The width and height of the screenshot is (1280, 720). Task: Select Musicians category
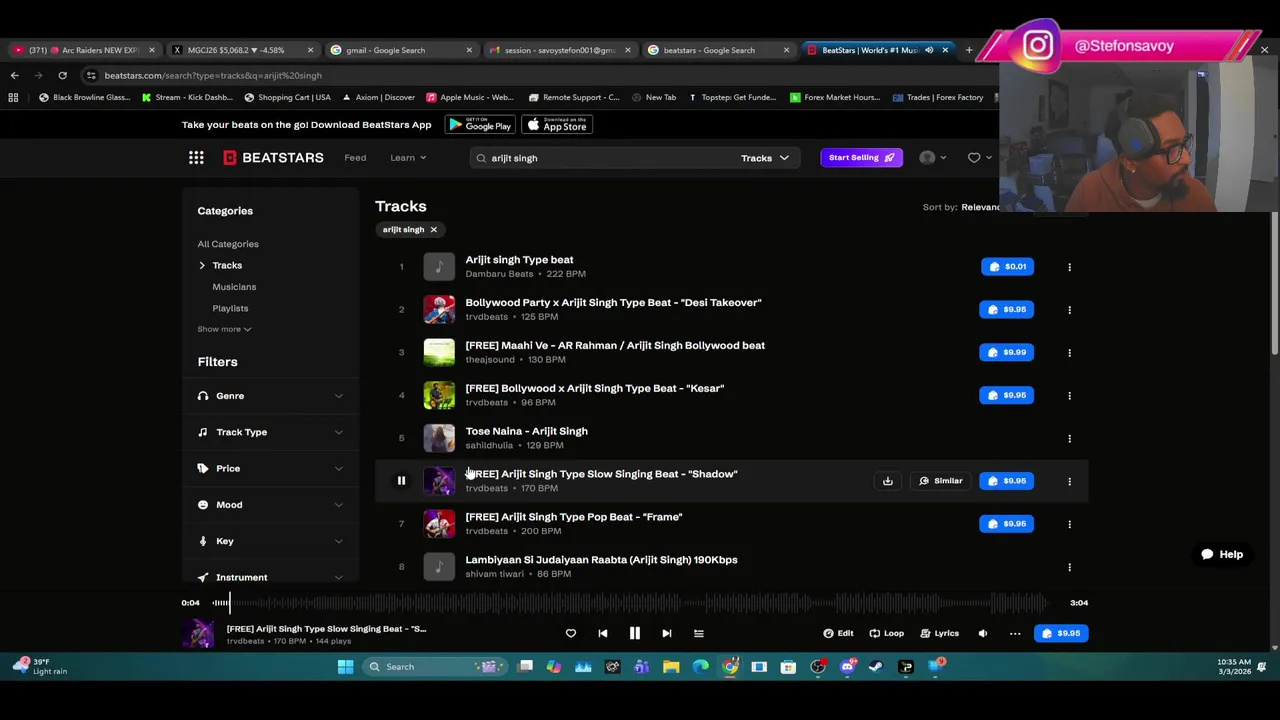coord(234,287)
